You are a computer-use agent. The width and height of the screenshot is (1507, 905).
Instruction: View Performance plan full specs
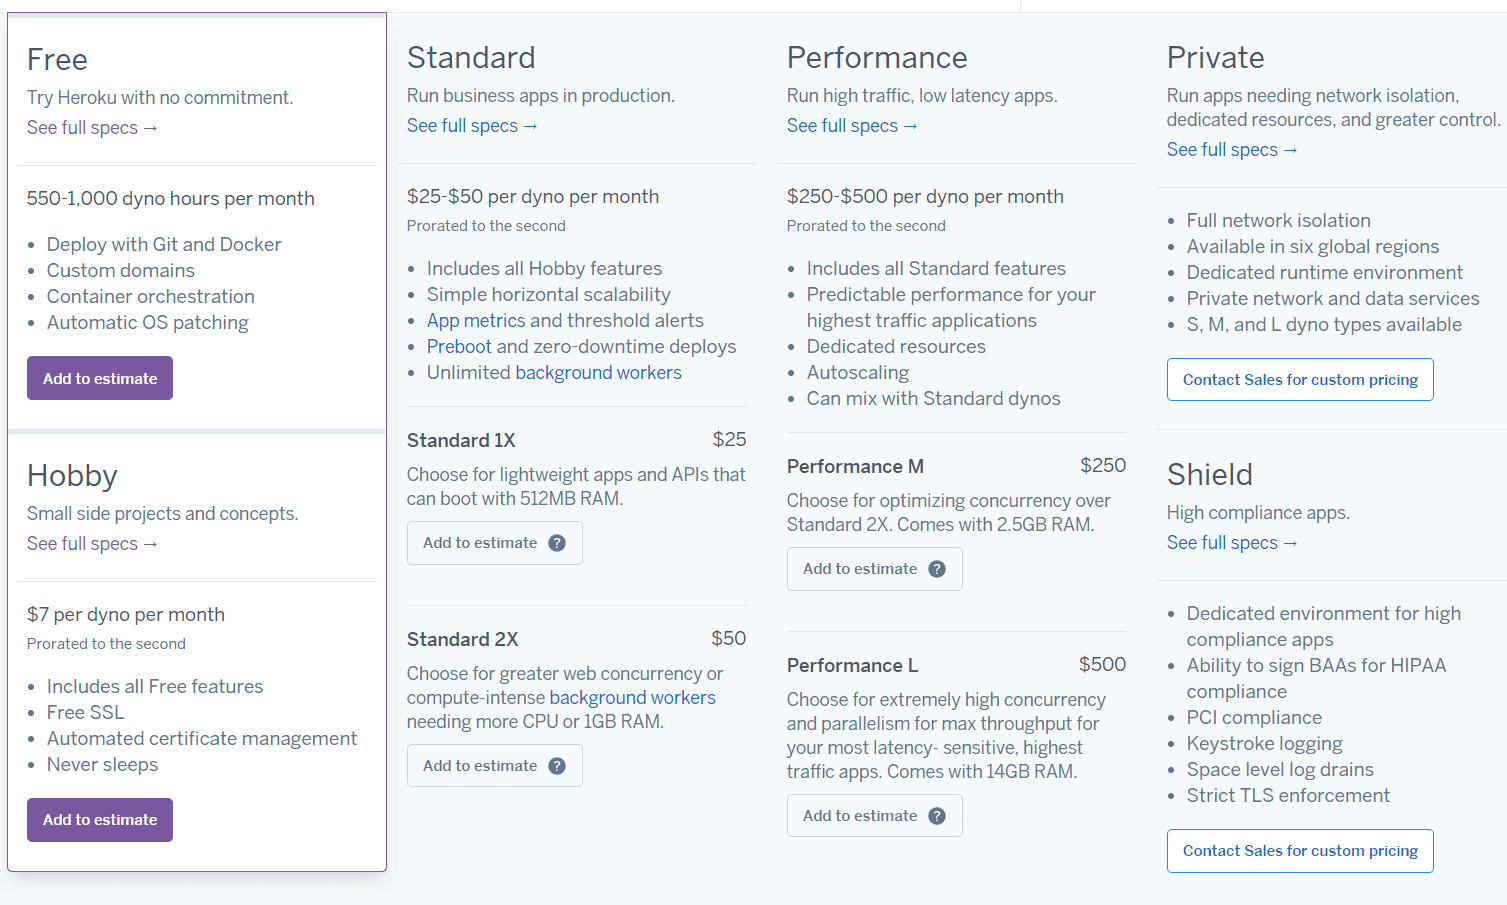point(852,126)
